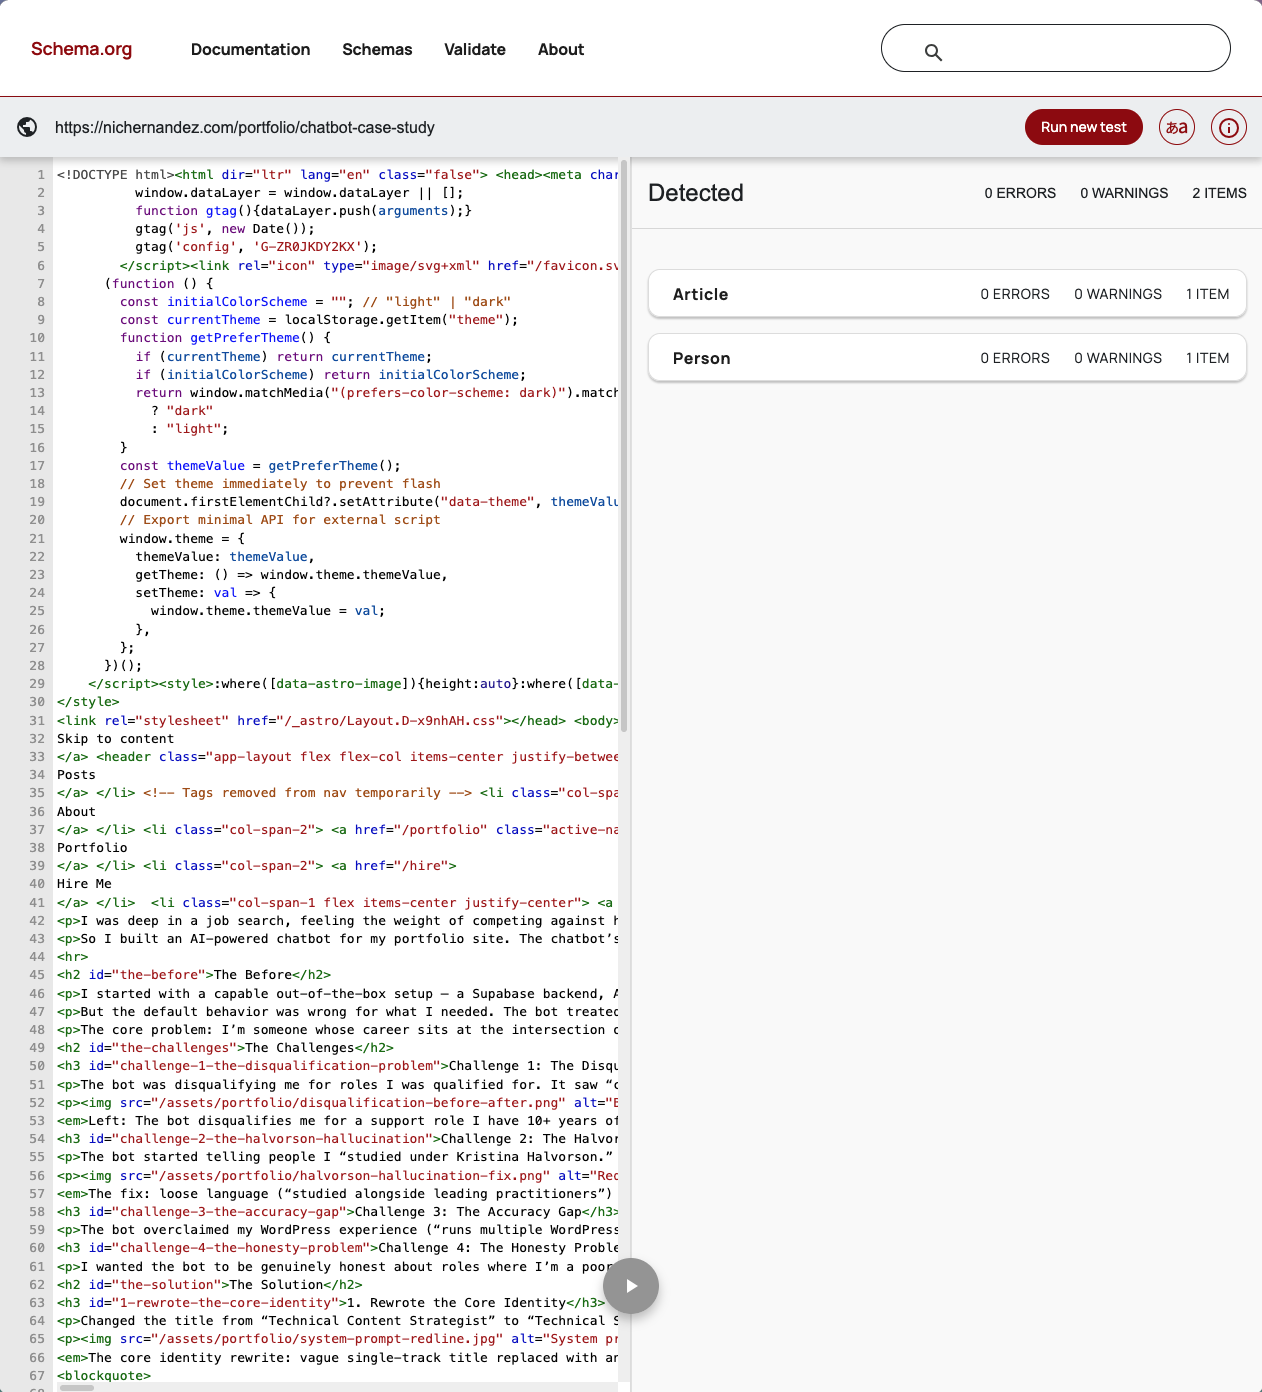Click code line 'function getPreferTheme()'
Image resolution: width=1262 pixels, height=1392 pixels.
[225, 338]
